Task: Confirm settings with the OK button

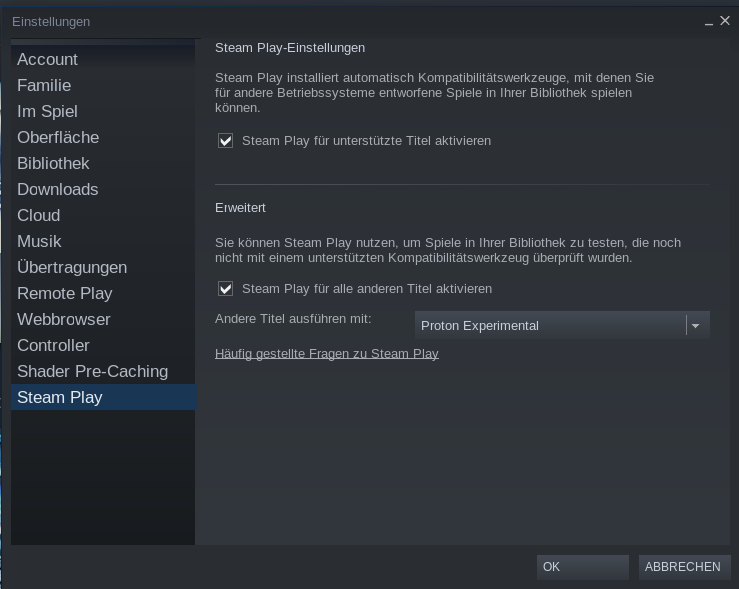Action: pos(583,567)
